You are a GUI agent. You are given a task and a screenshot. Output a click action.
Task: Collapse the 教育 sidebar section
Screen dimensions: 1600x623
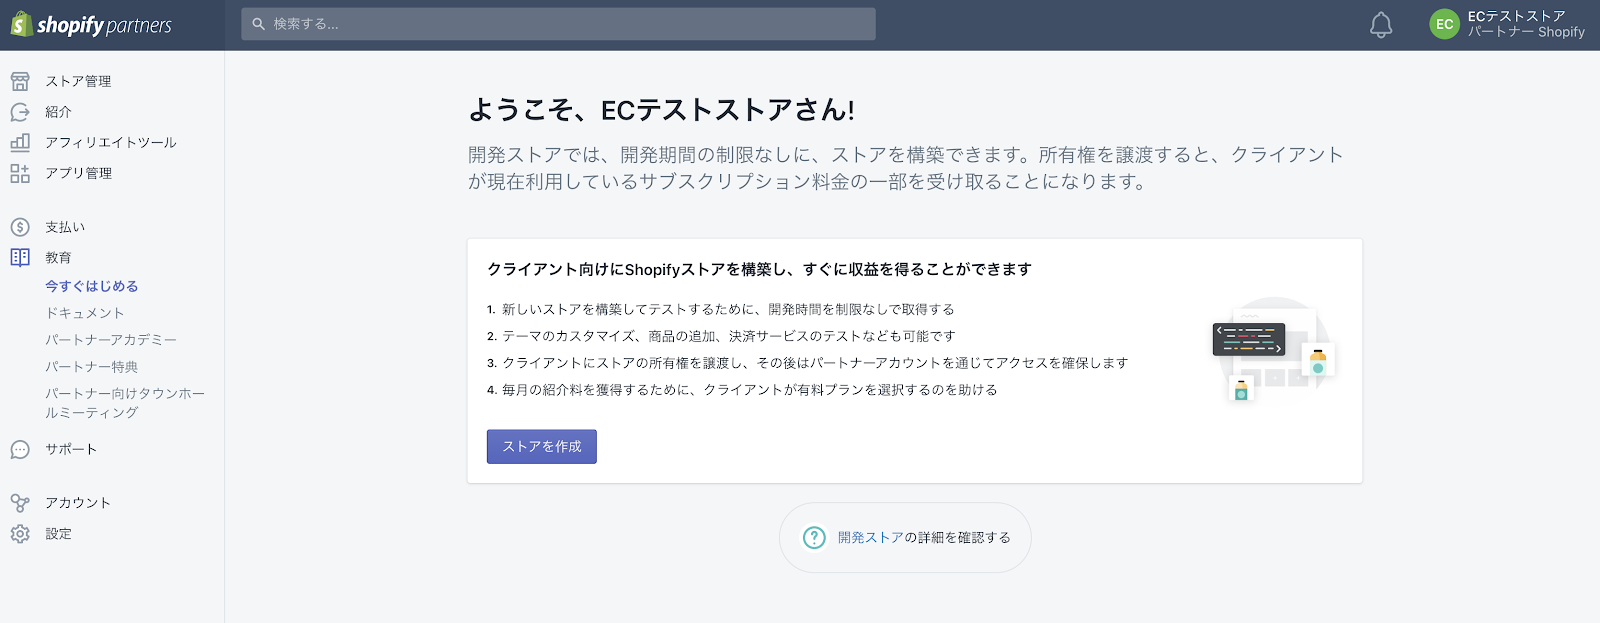coord(58,258)
